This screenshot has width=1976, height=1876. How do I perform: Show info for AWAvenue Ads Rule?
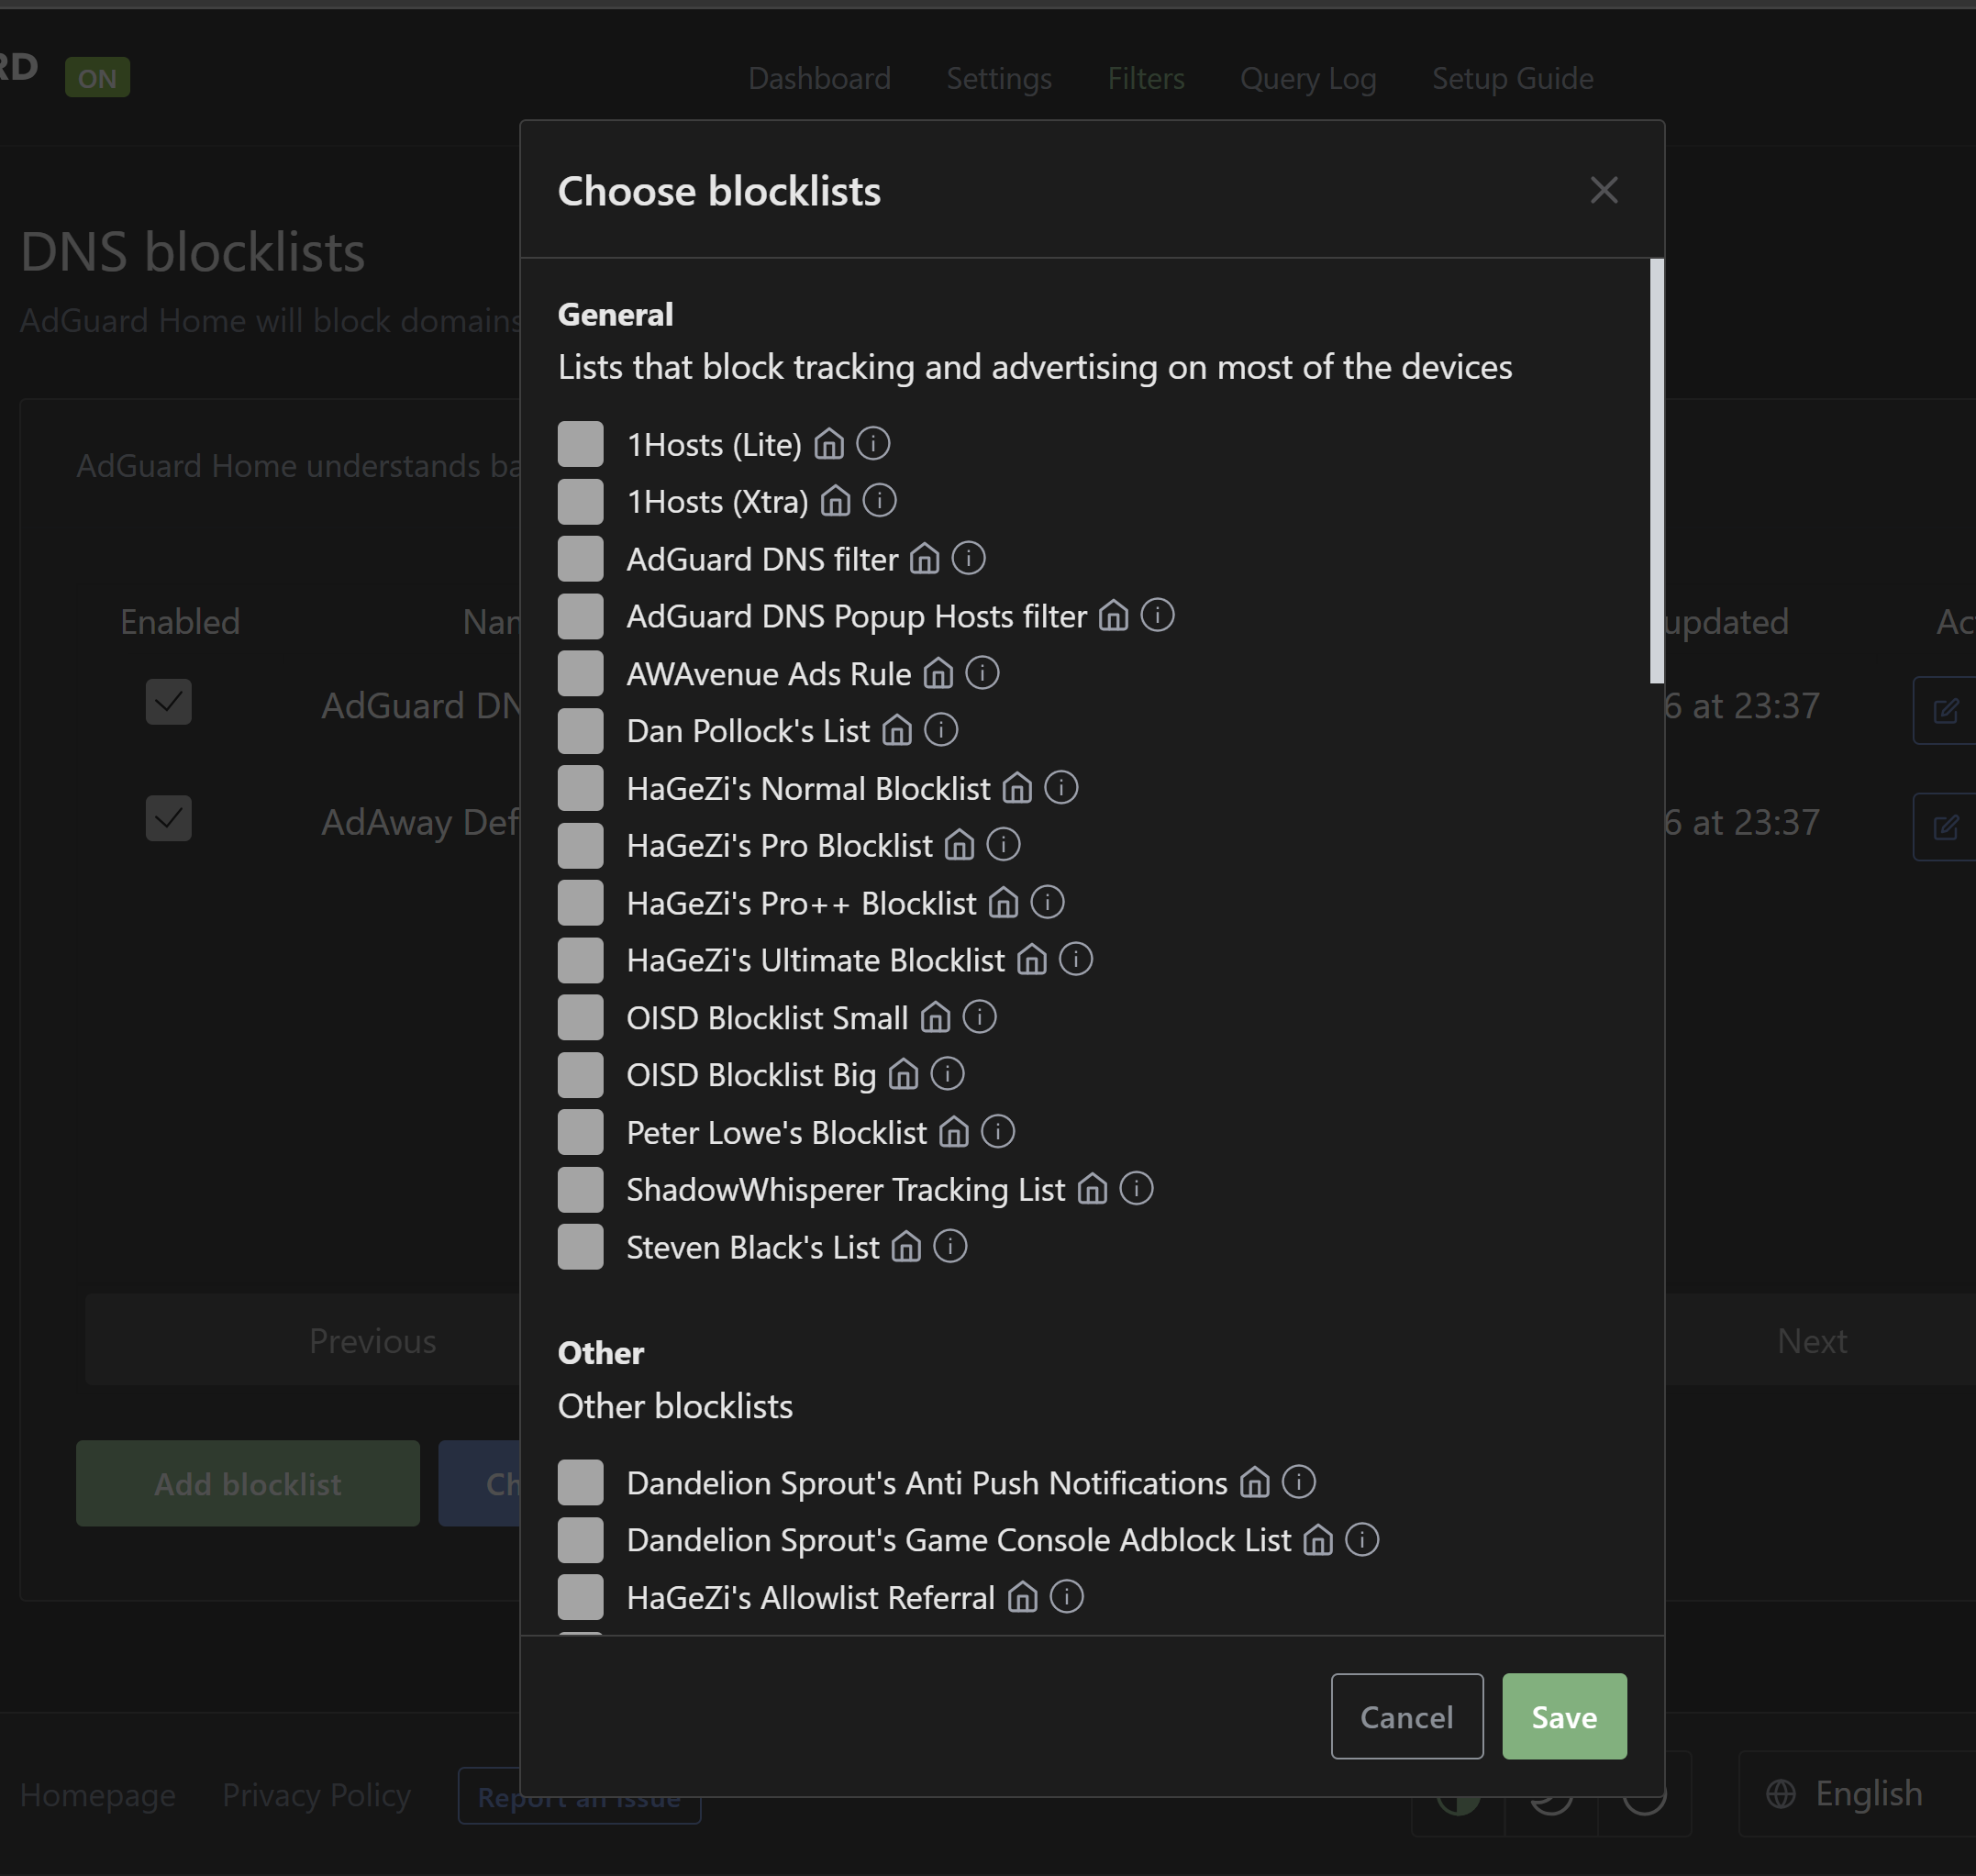pyautogui.click(x=982, y=674)
